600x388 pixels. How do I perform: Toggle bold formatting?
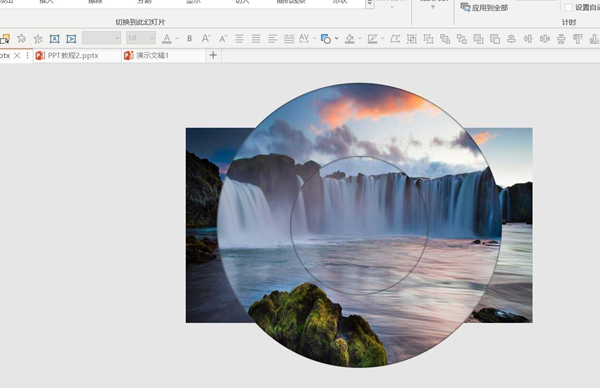(189, 39)
